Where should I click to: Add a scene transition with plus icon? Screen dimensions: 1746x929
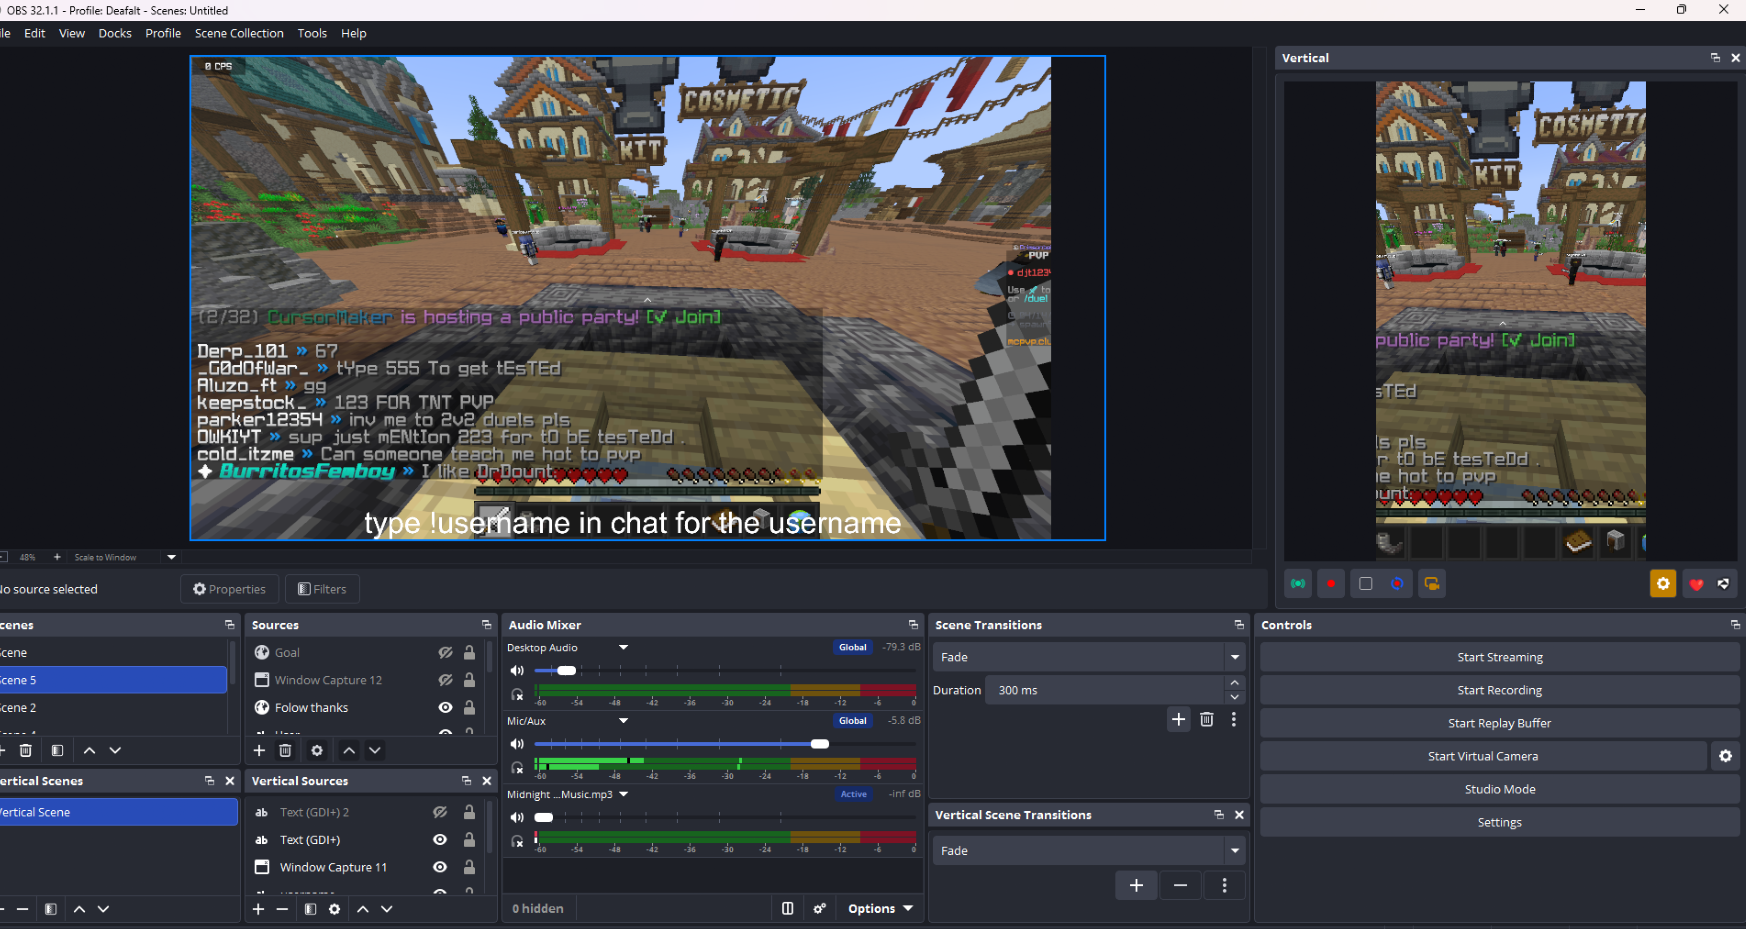1178,719
